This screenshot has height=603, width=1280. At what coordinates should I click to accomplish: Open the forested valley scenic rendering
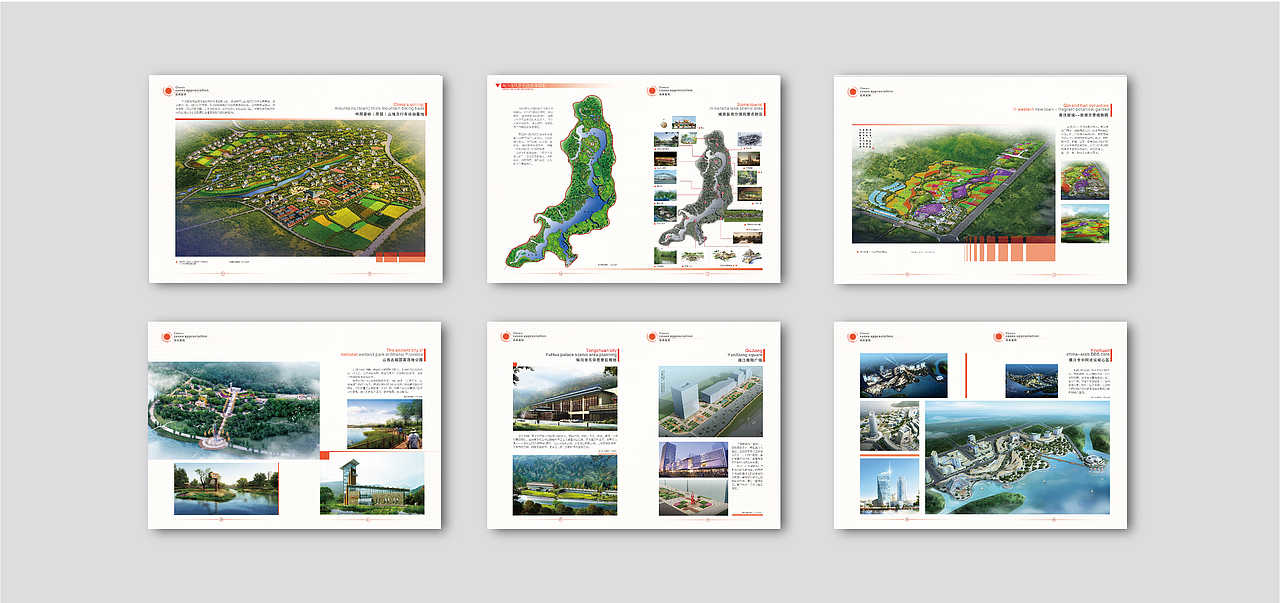point(565,485)
